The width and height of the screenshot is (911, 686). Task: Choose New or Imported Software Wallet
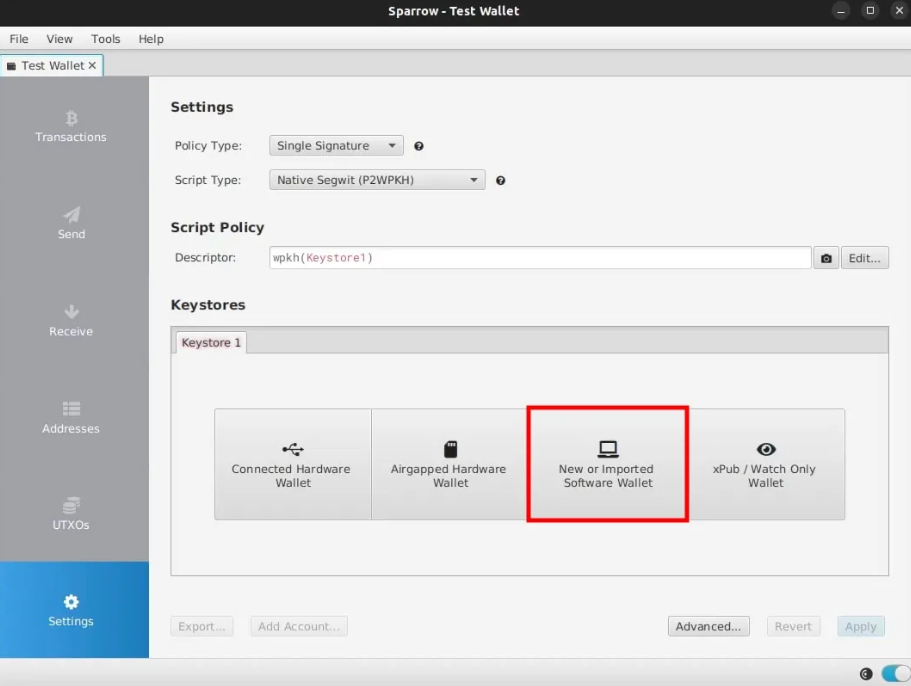(x=608, y=464)
